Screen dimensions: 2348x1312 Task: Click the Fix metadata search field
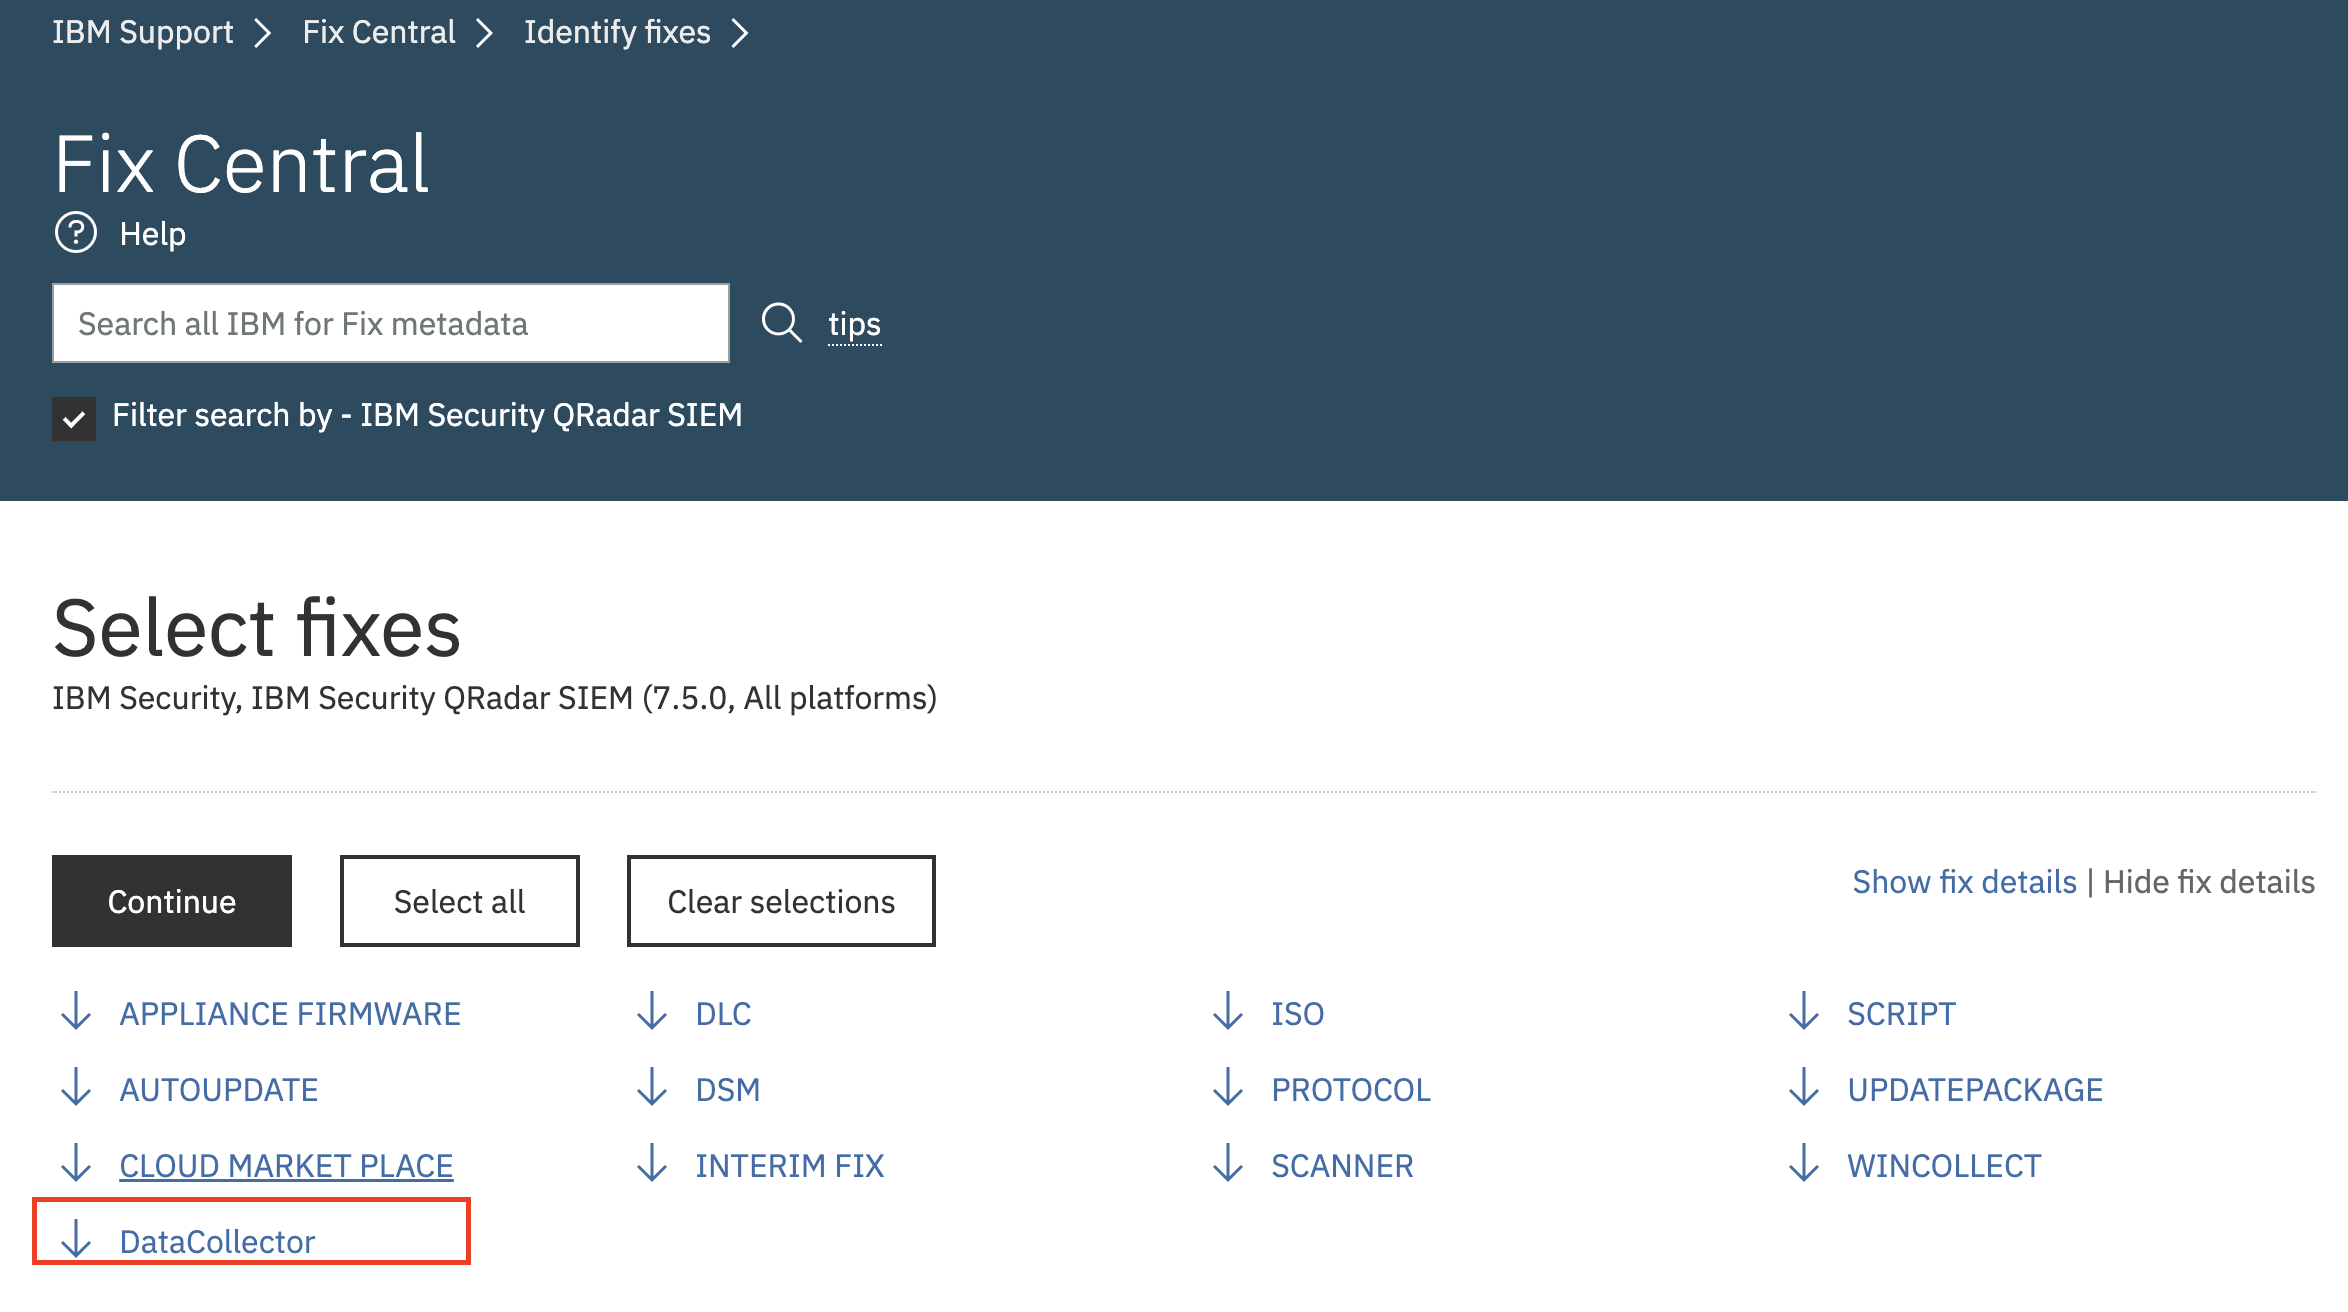point(390,323)
